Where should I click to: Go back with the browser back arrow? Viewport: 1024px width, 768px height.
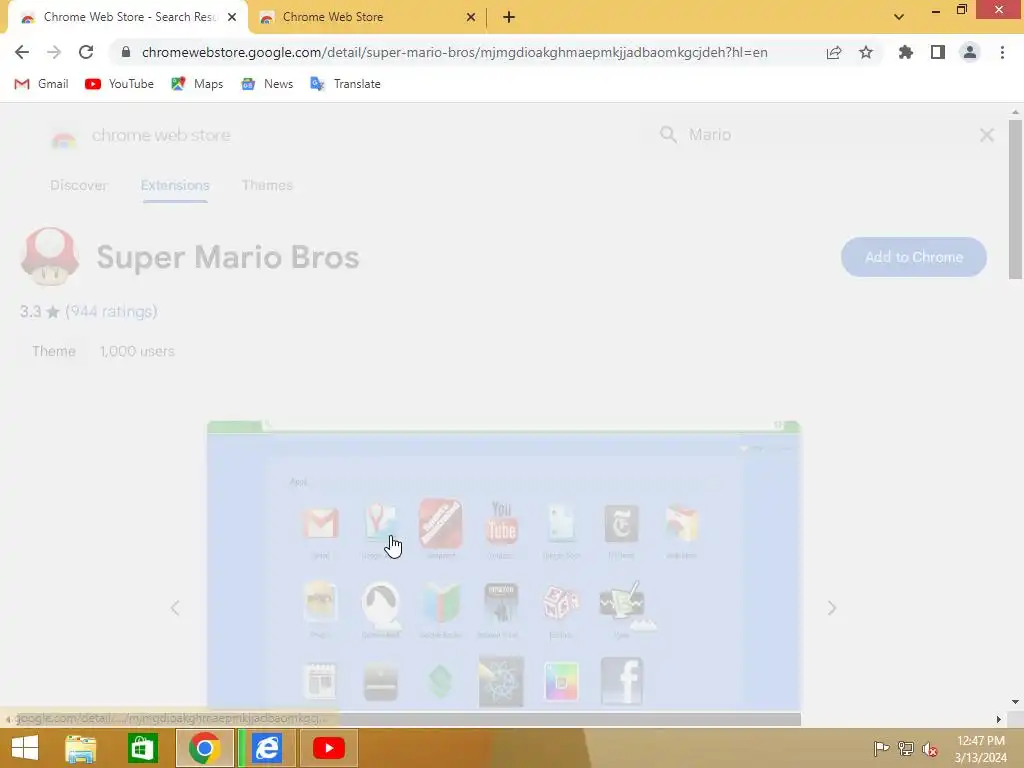[x=22, y=52]
